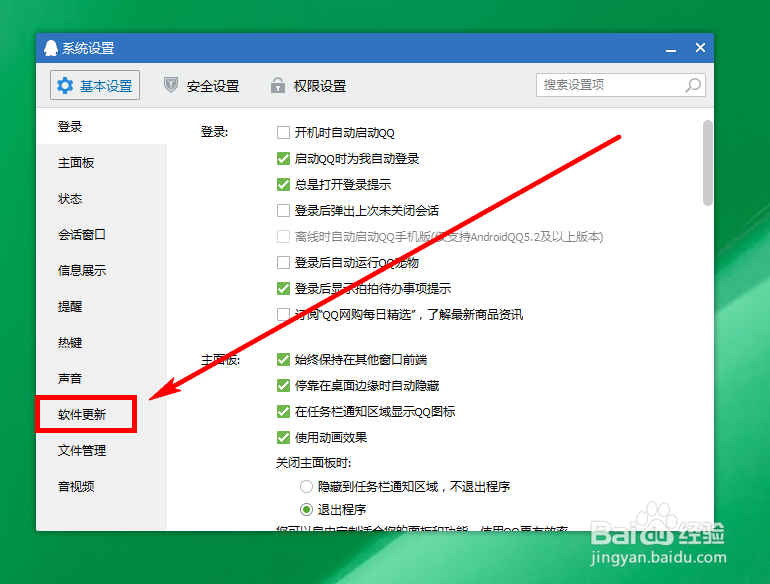Close the 系统设置 window

click(x=700, y=48)
